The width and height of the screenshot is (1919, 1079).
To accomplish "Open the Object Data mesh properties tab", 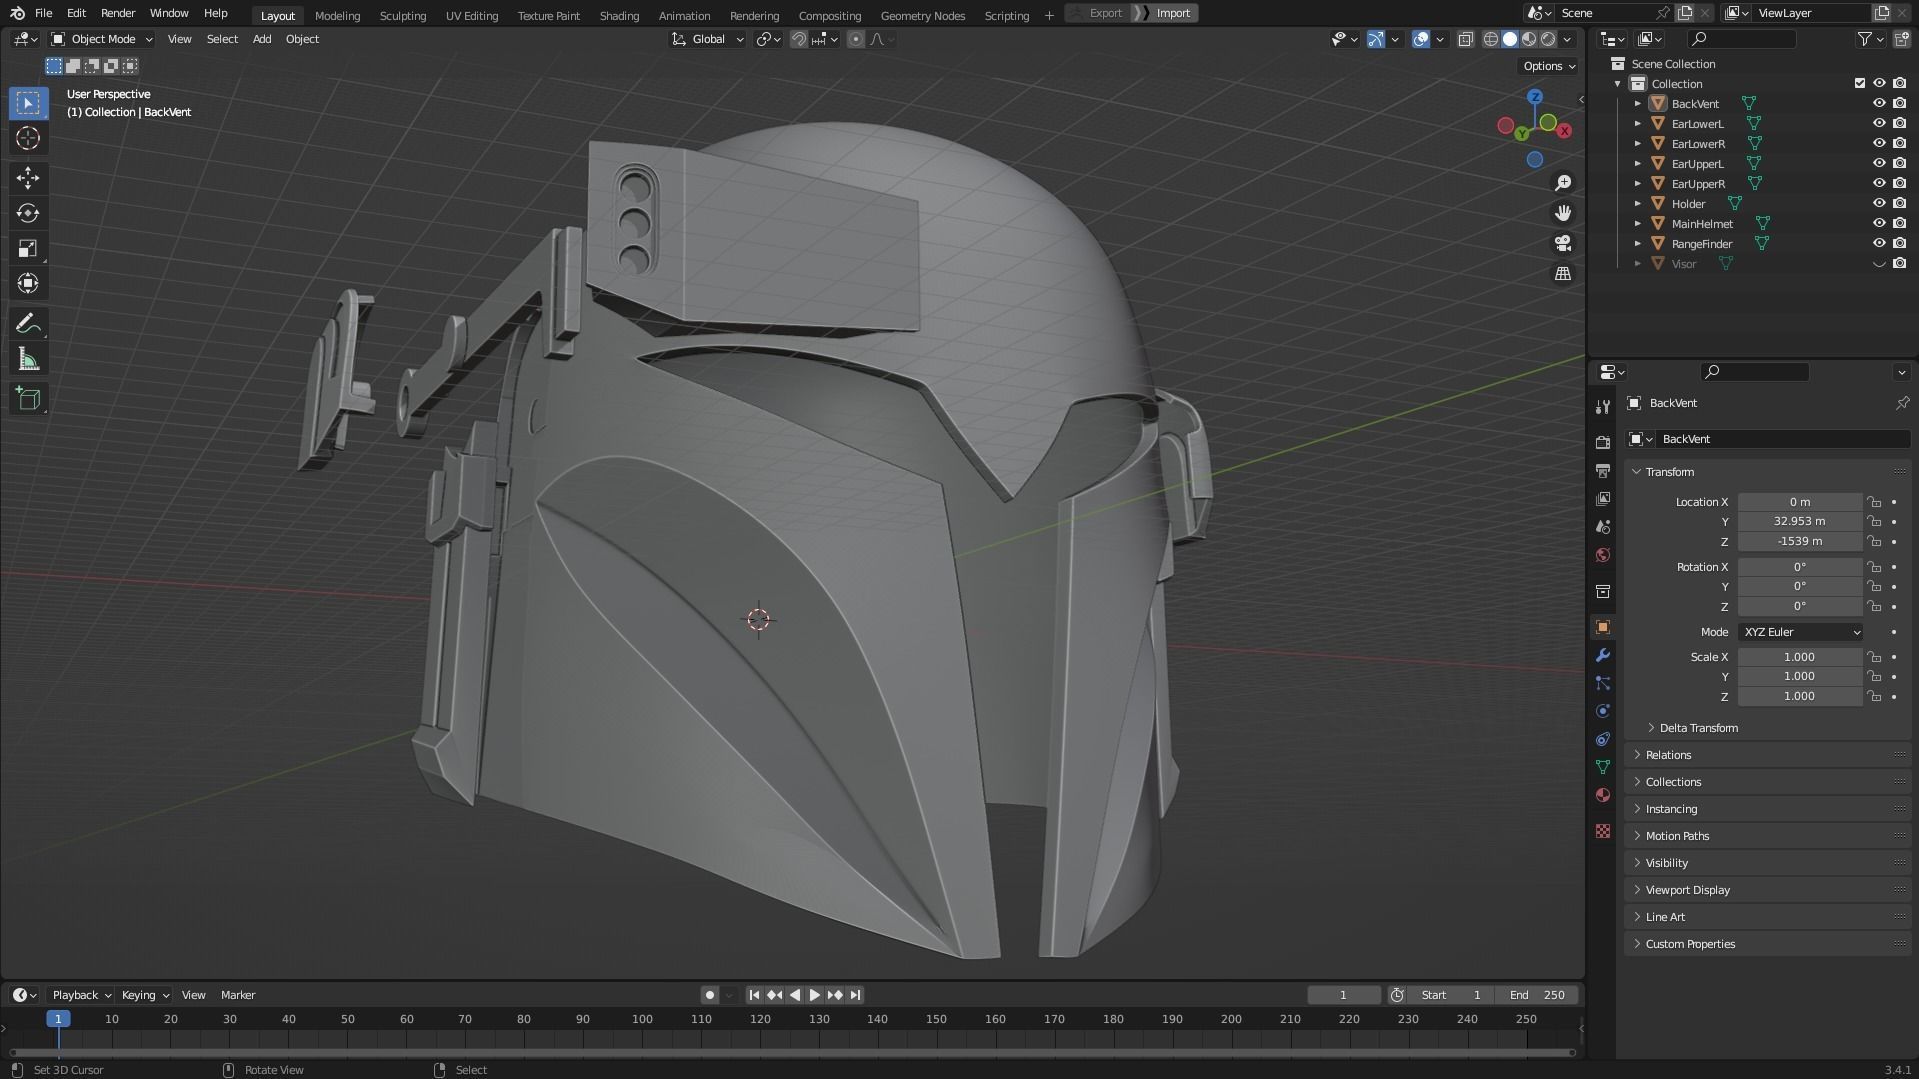I will tap(1603, 767).
